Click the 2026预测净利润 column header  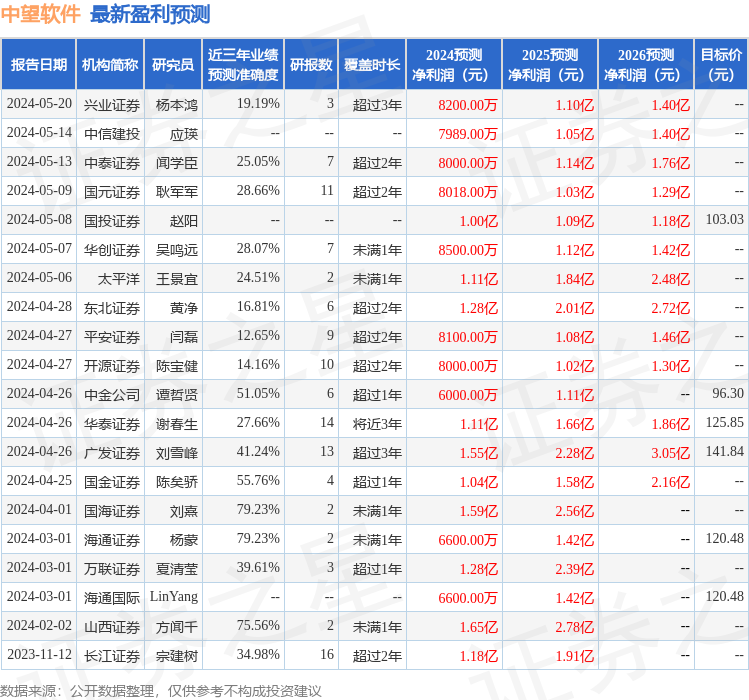pyautogui.click(x=646, y=65)
